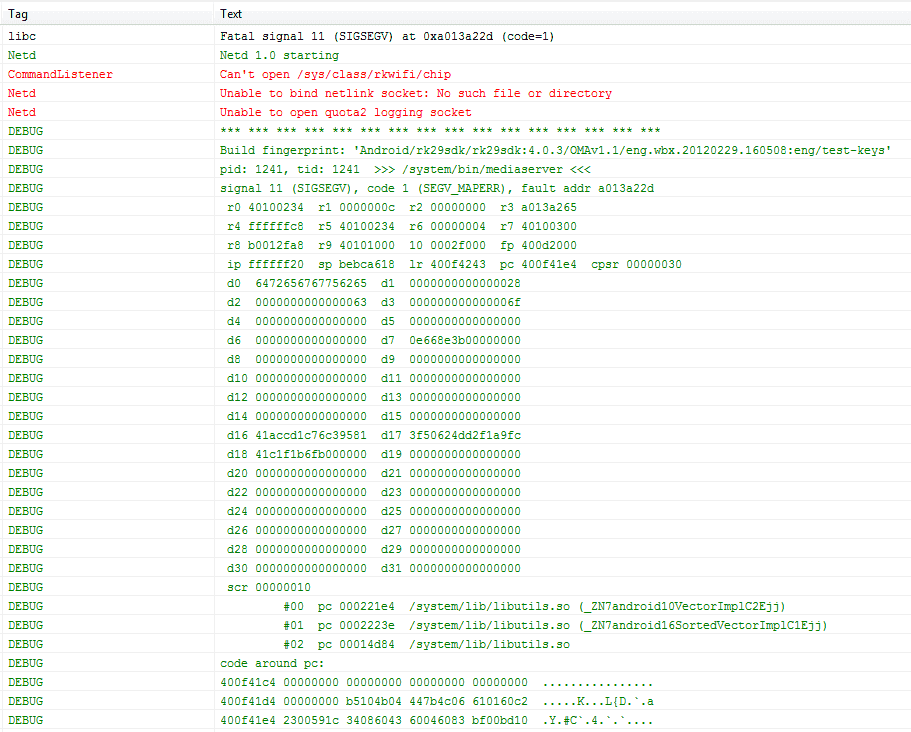Click the #00 pc 000221e4 backtrace line
Image resolution: width=911 pixels, height=732 pixels.
click(x=456, y=607)
